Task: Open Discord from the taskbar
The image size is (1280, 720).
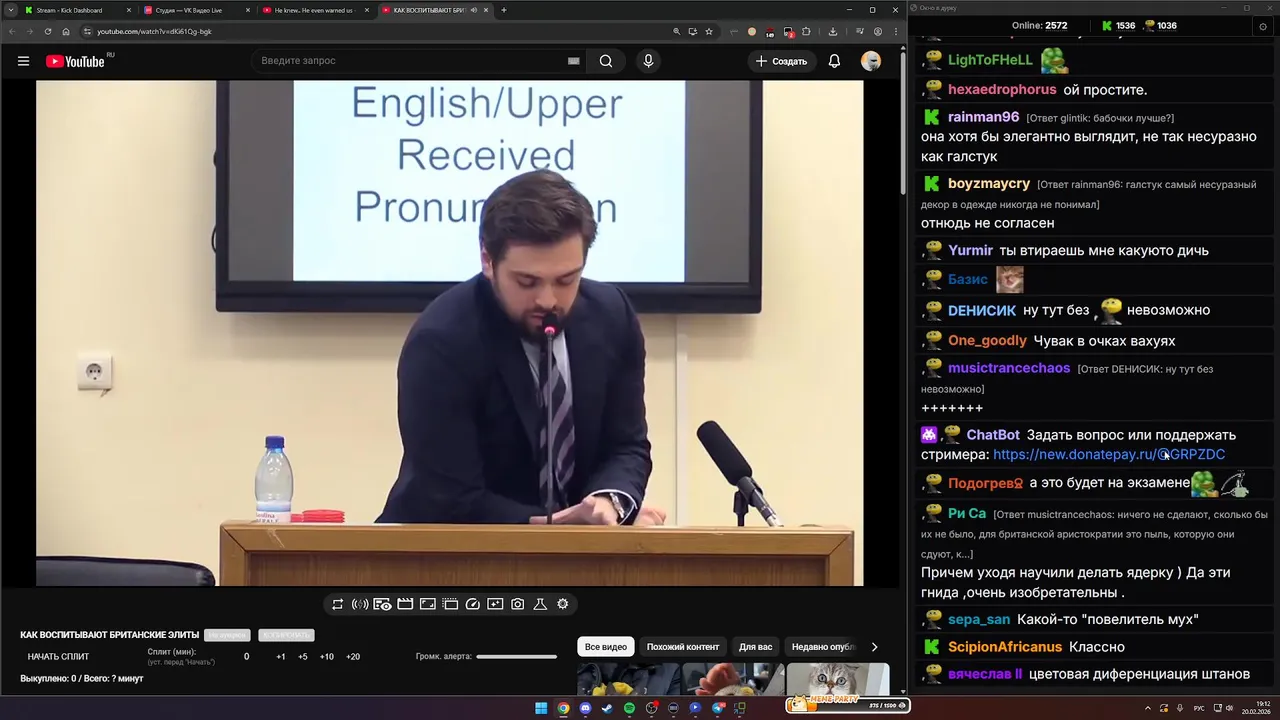Action: tap(585, 708)
